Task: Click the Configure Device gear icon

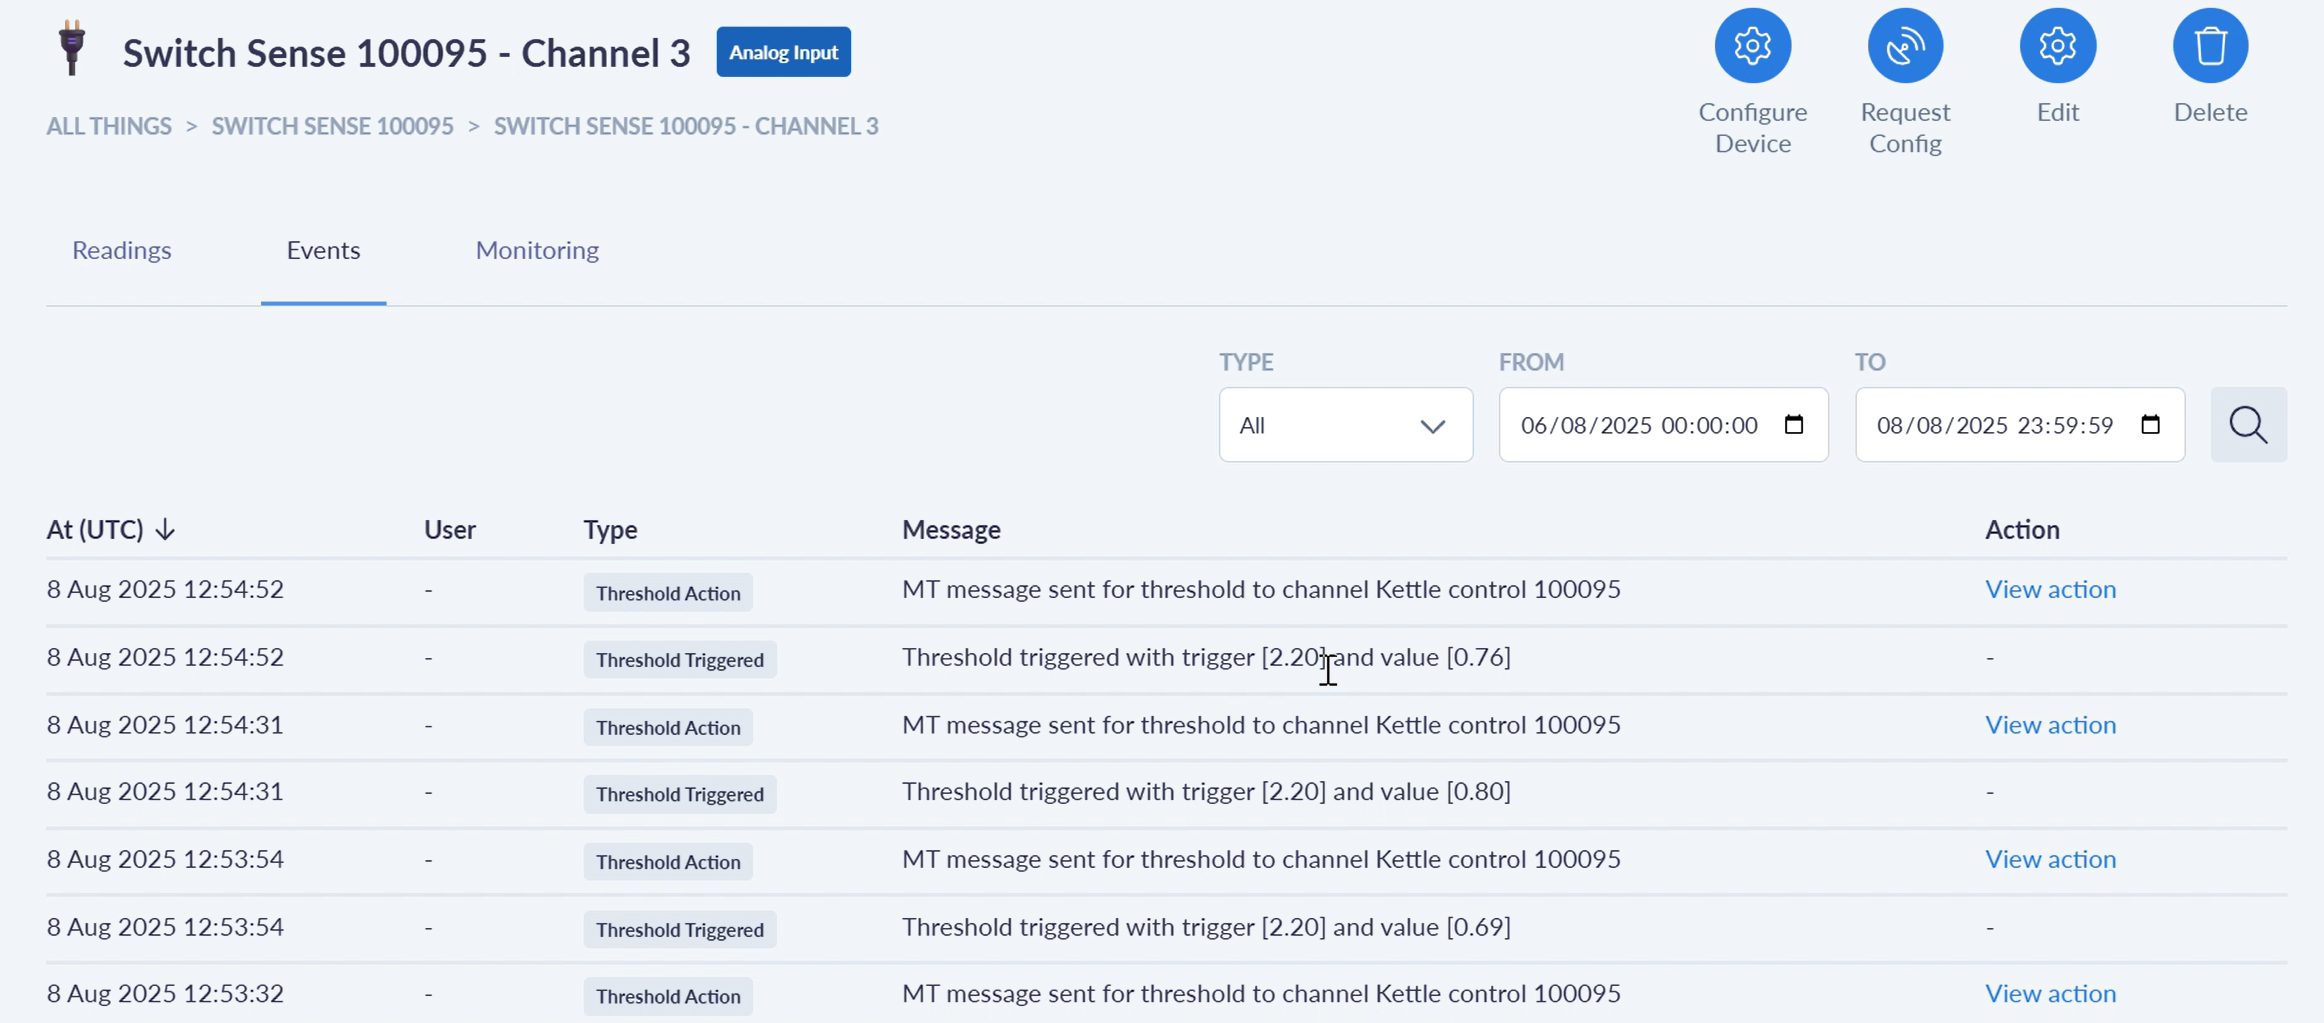Action: click(1752, 46)
